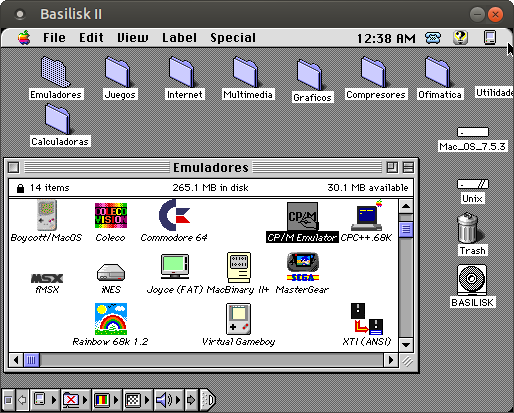Image resolution: width=514 pixels, height=413 pixels.
Task: Toggle the Emuladores window shade box
Action: tap(408, 167)
